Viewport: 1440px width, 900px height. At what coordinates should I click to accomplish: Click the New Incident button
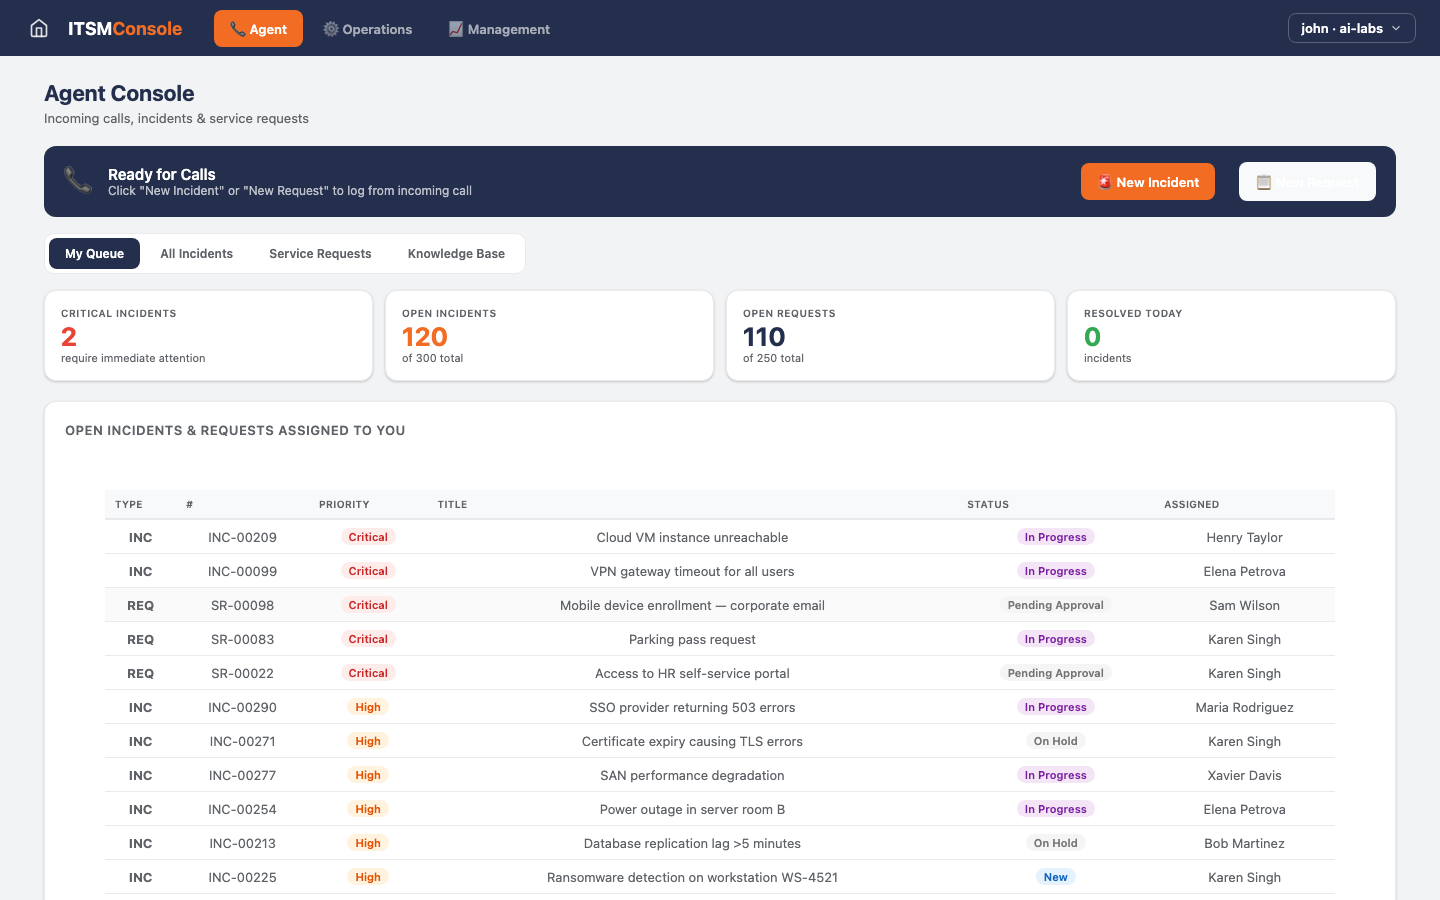pos(1147,182)
